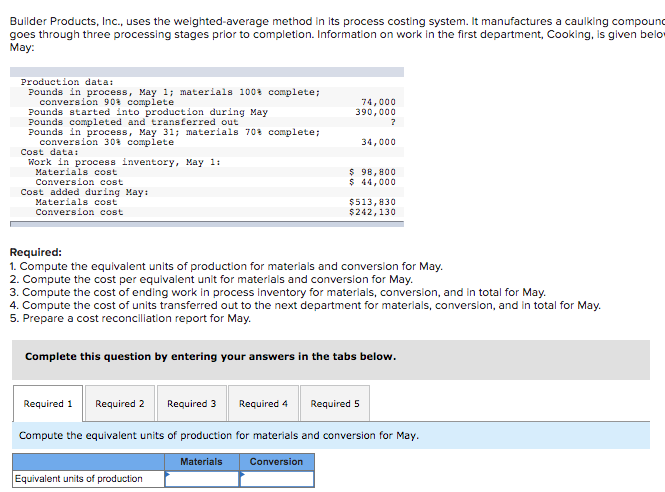Switch to the Required 2 tab
665x492 pixels.
[x=120, y=403]
